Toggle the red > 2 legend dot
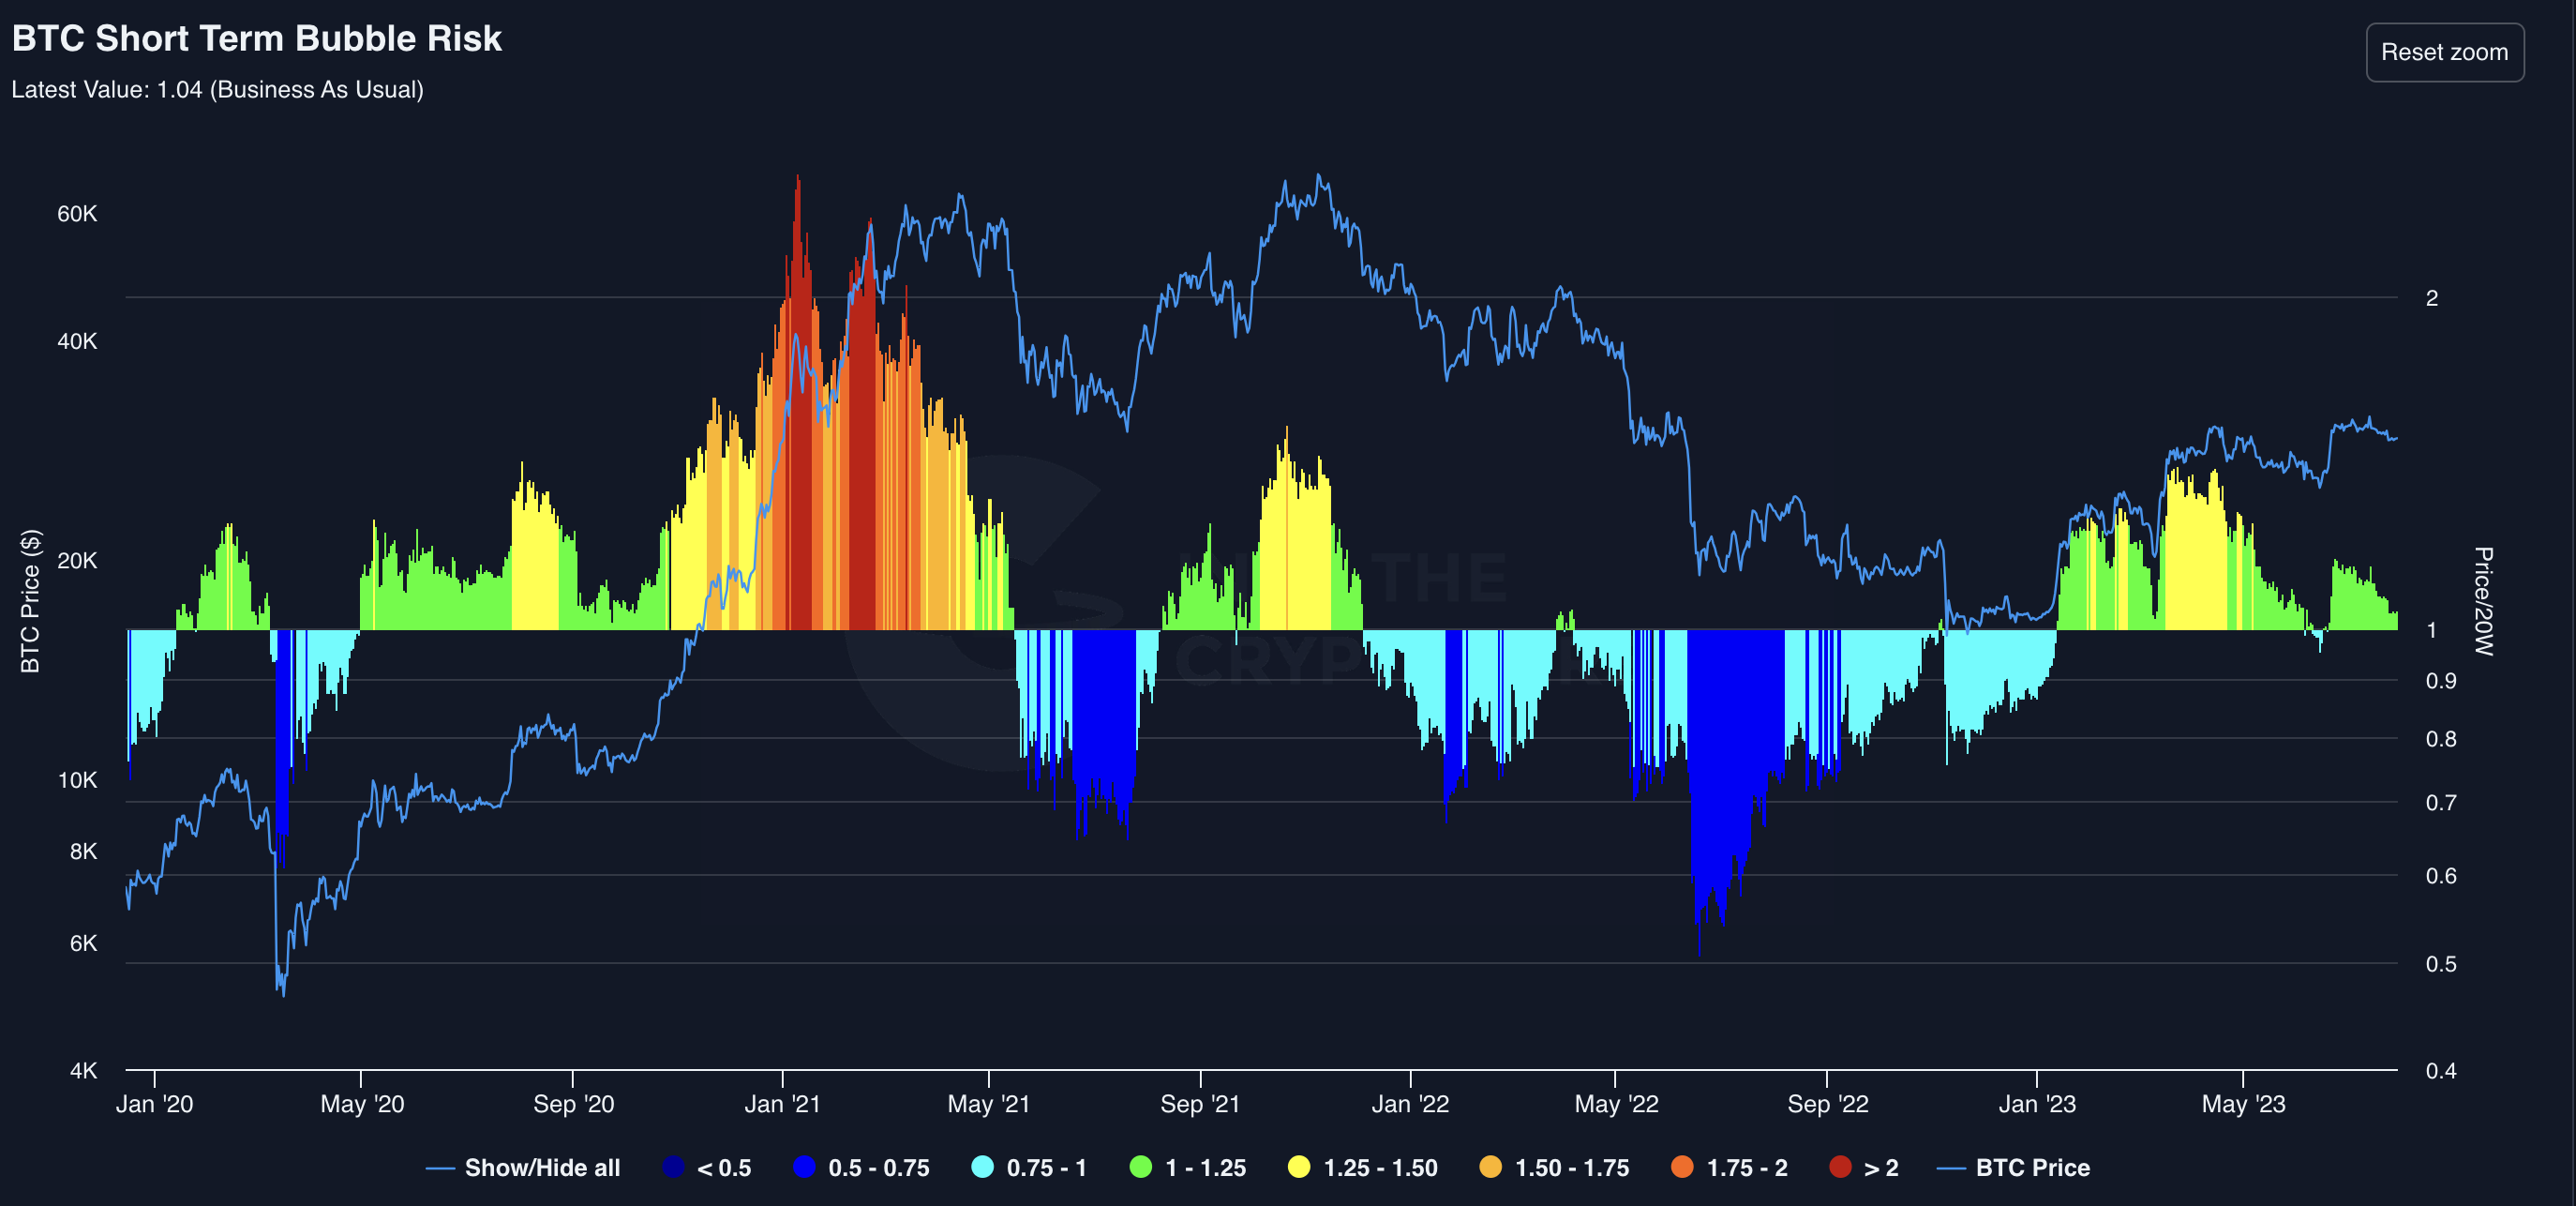 point(1840,1166)
